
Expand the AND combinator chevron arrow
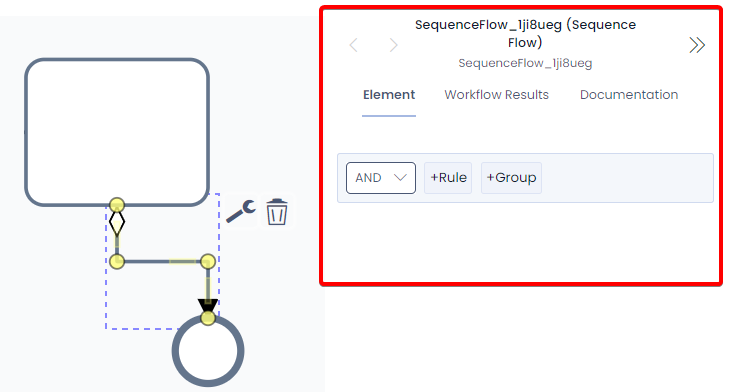pyautogui.click(x=400, y=178)
